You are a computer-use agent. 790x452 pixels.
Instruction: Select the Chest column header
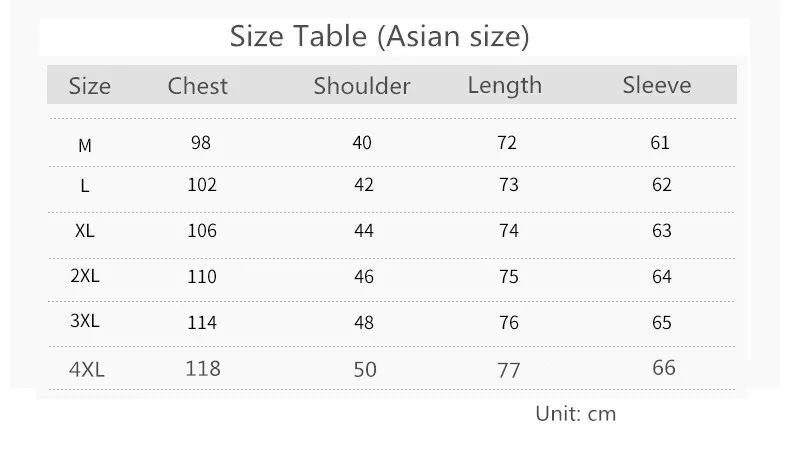point(198,86)
